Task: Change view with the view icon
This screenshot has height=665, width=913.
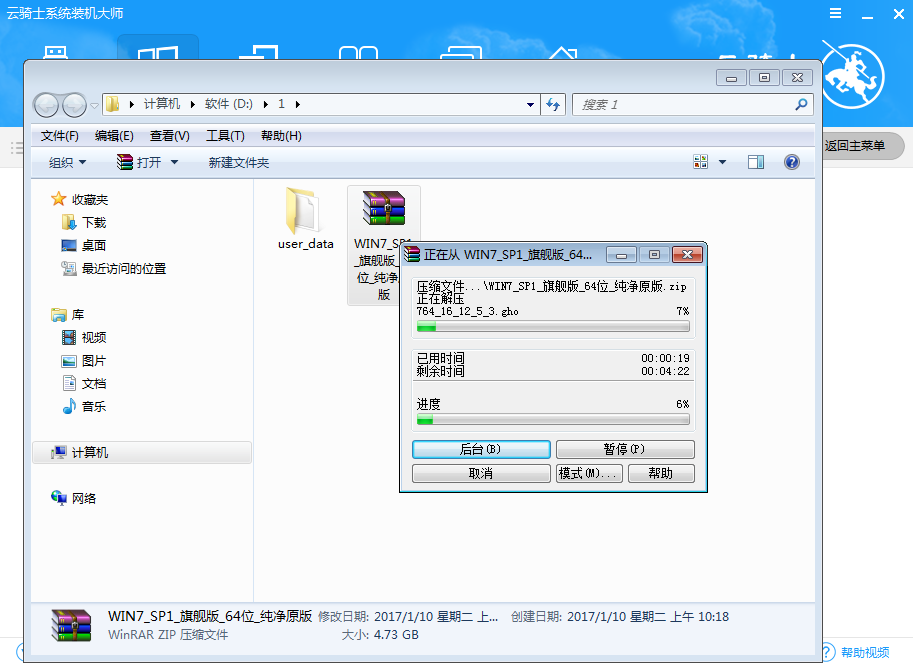Action: 700,162
